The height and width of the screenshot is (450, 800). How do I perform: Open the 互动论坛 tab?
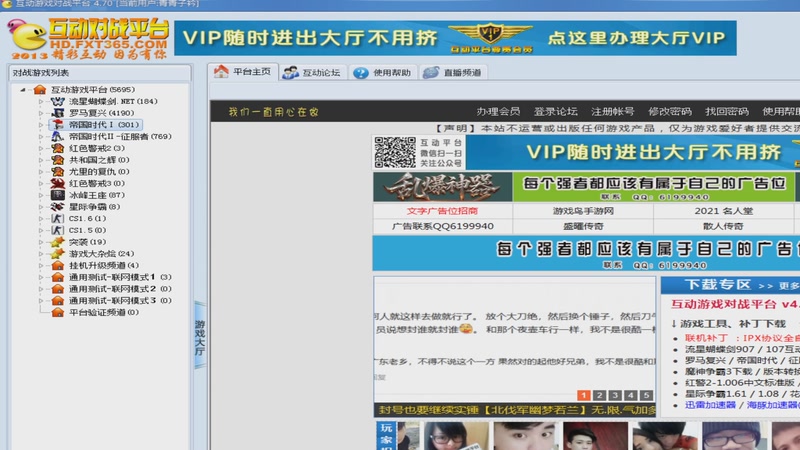pos(312,72)
